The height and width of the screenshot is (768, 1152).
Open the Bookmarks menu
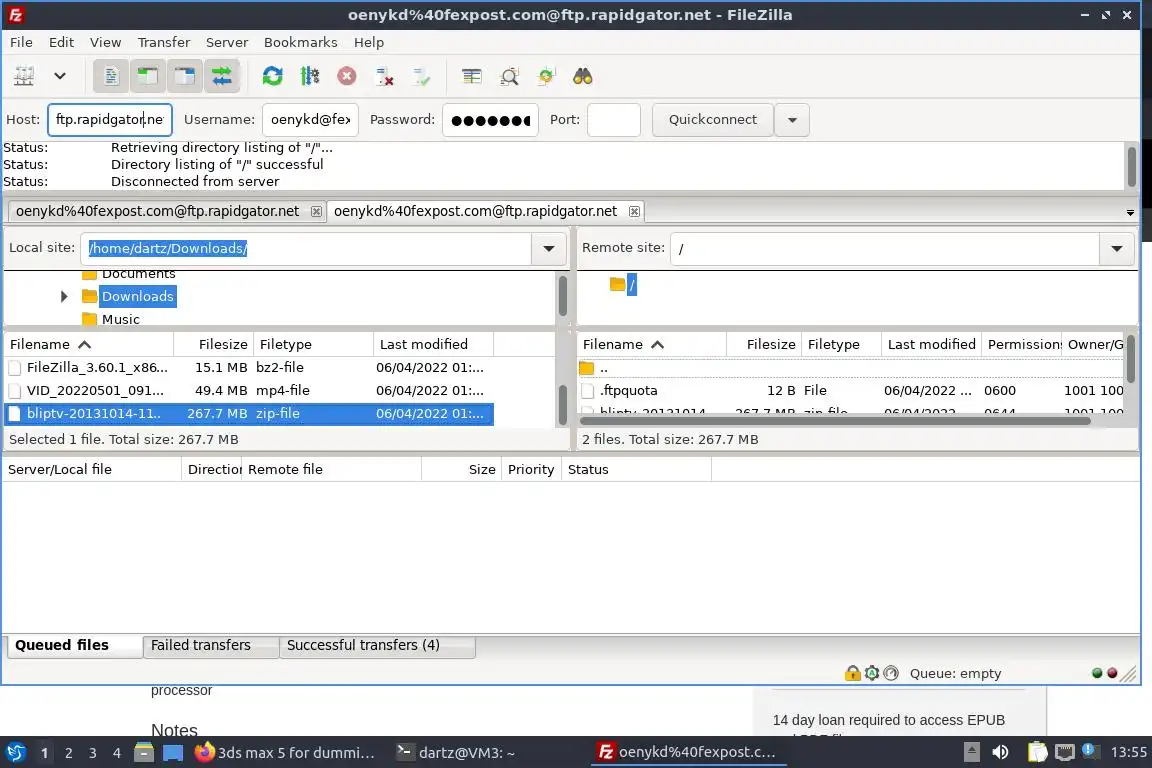pyautogui.click(x=300, y=42)
